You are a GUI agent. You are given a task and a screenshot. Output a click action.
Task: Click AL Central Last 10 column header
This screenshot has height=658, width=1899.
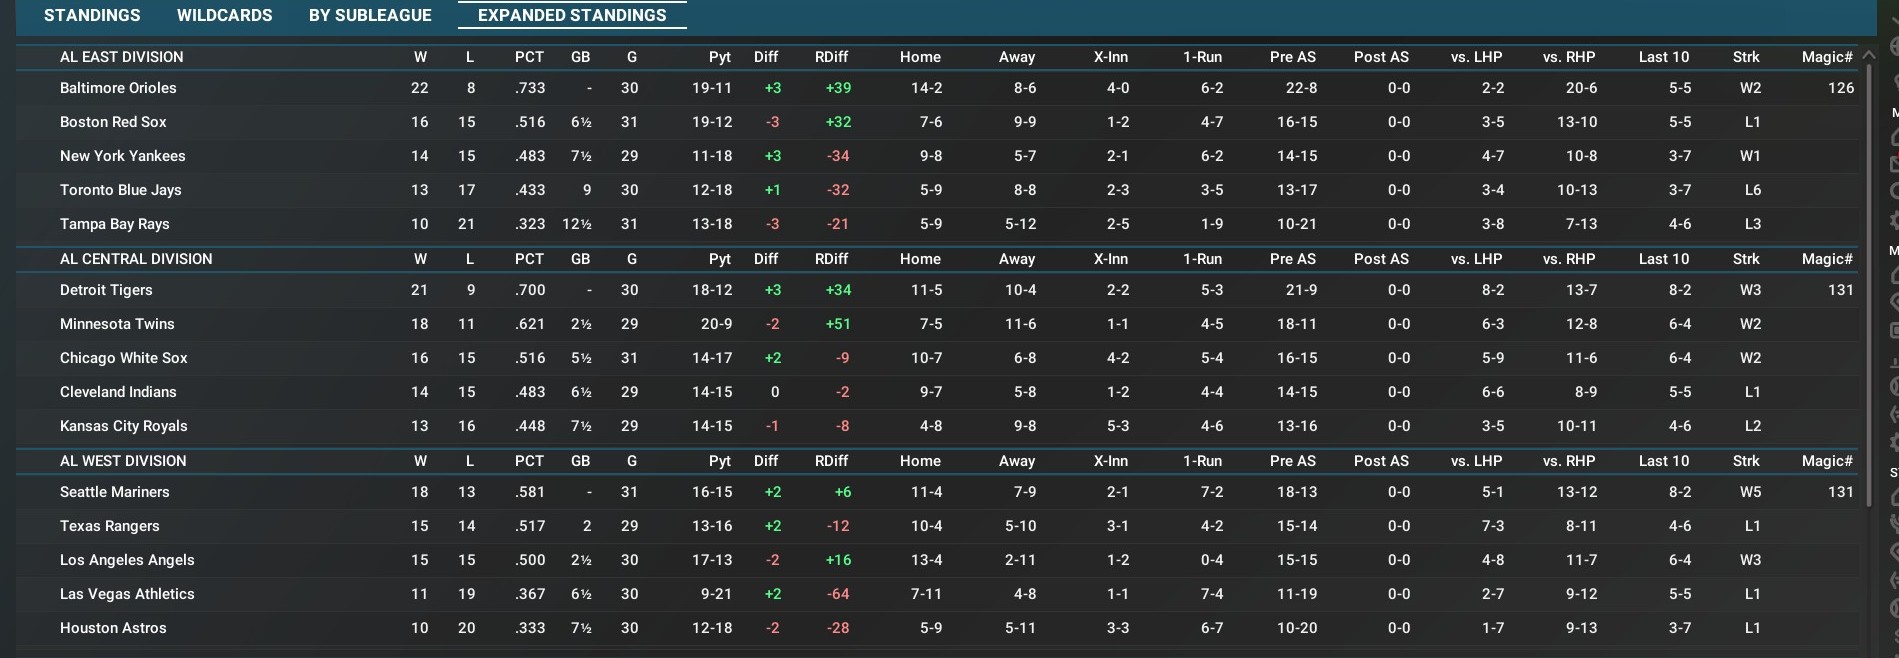click(1663, 259)
